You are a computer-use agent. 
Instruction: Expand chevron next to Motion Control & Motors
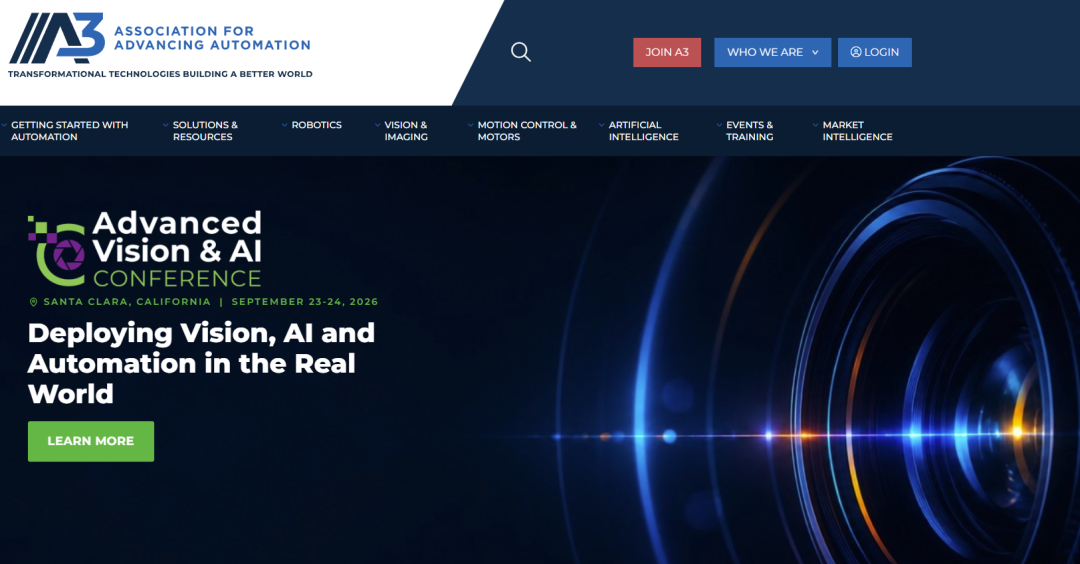pyautogui.click(x=470, y=125)
